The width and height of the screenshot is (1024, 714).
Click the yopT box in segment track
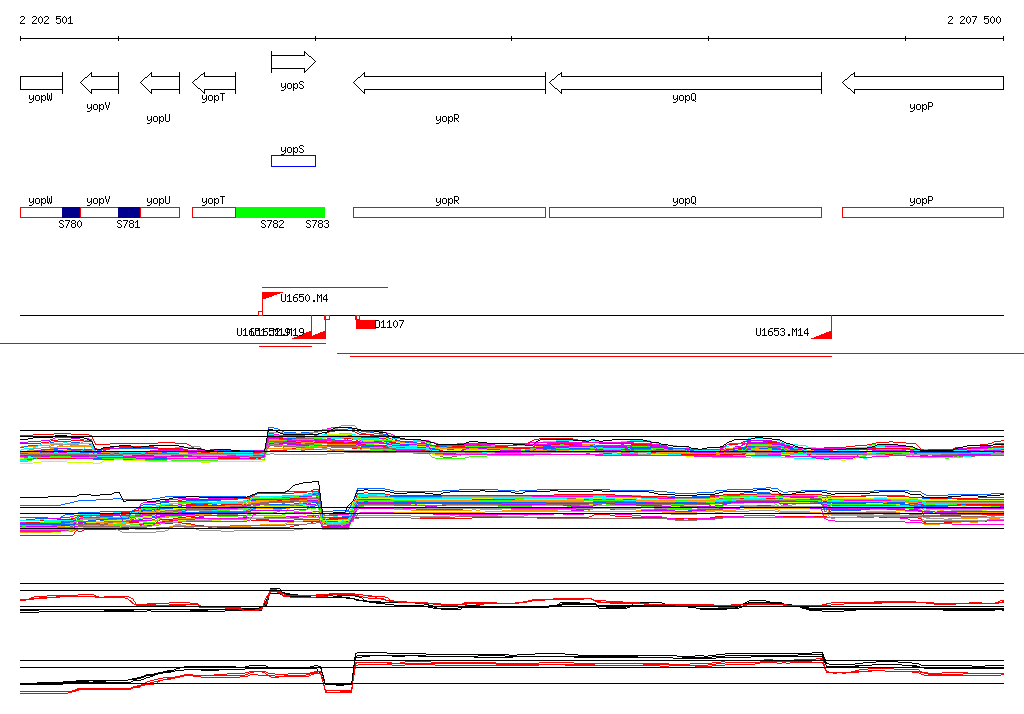click(213, 212)
